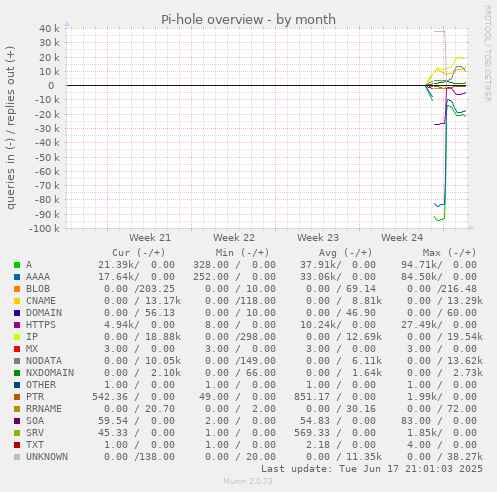Click the UNKNOWN max value 38.27k
This screenshot has height=492, width=497.
465,457
